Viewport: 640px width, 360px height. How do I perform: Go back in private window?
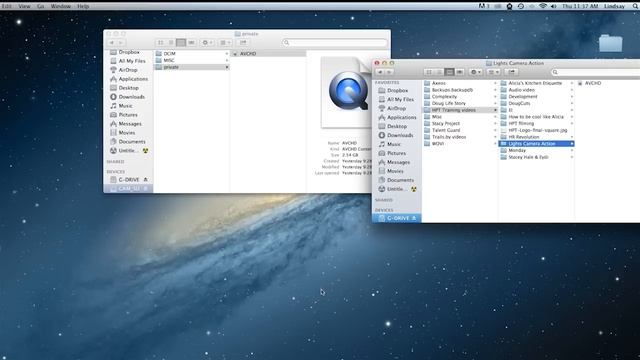tap(111, 42)
